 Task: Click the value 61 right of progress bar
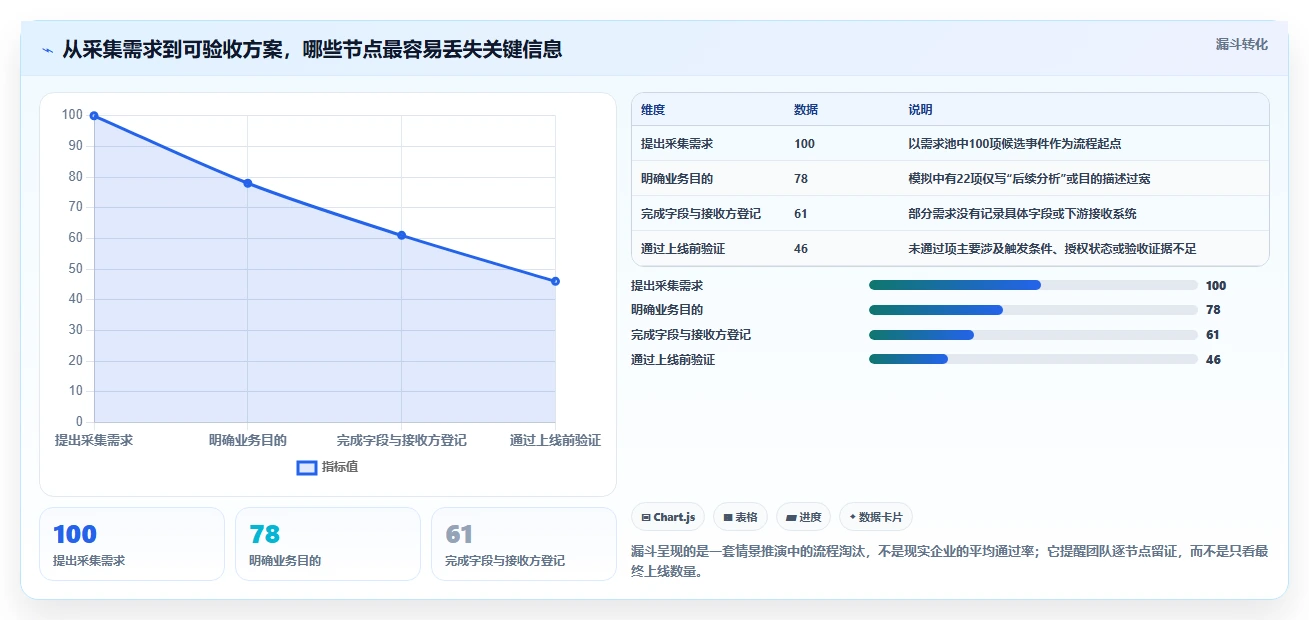(1213, 335)
